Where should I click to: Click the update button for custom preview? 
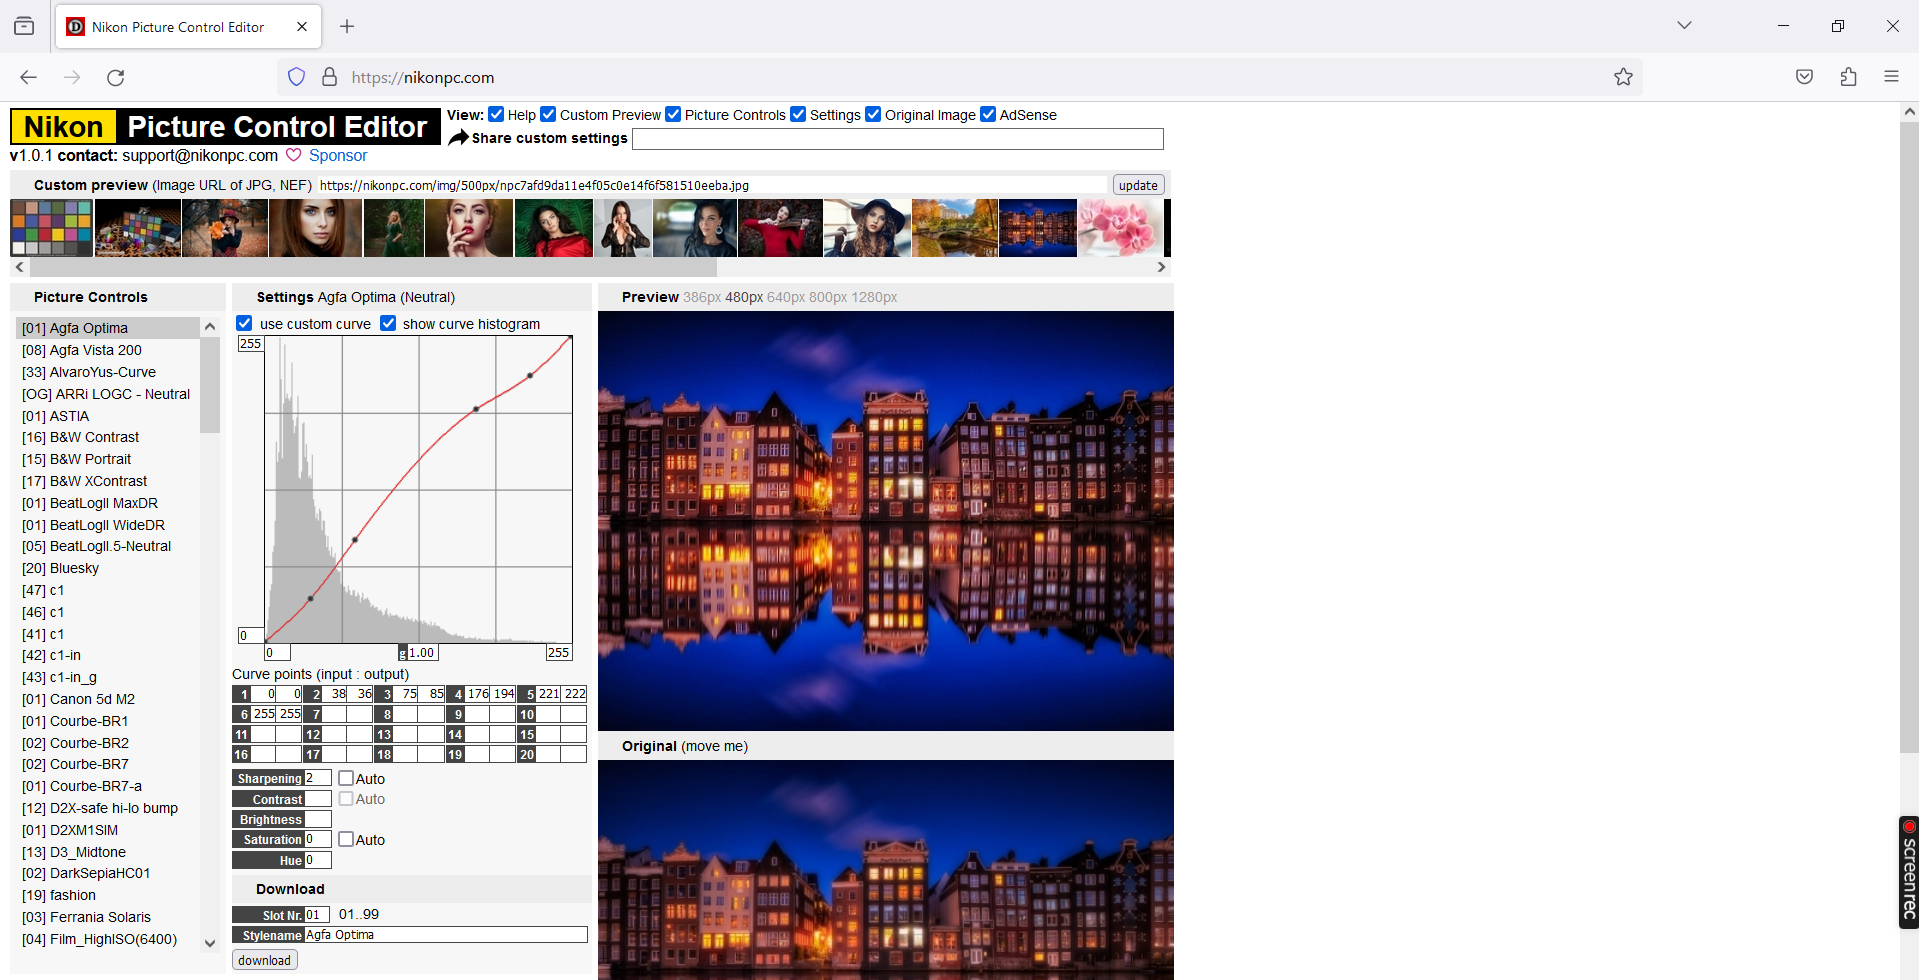coord(1137,184)
